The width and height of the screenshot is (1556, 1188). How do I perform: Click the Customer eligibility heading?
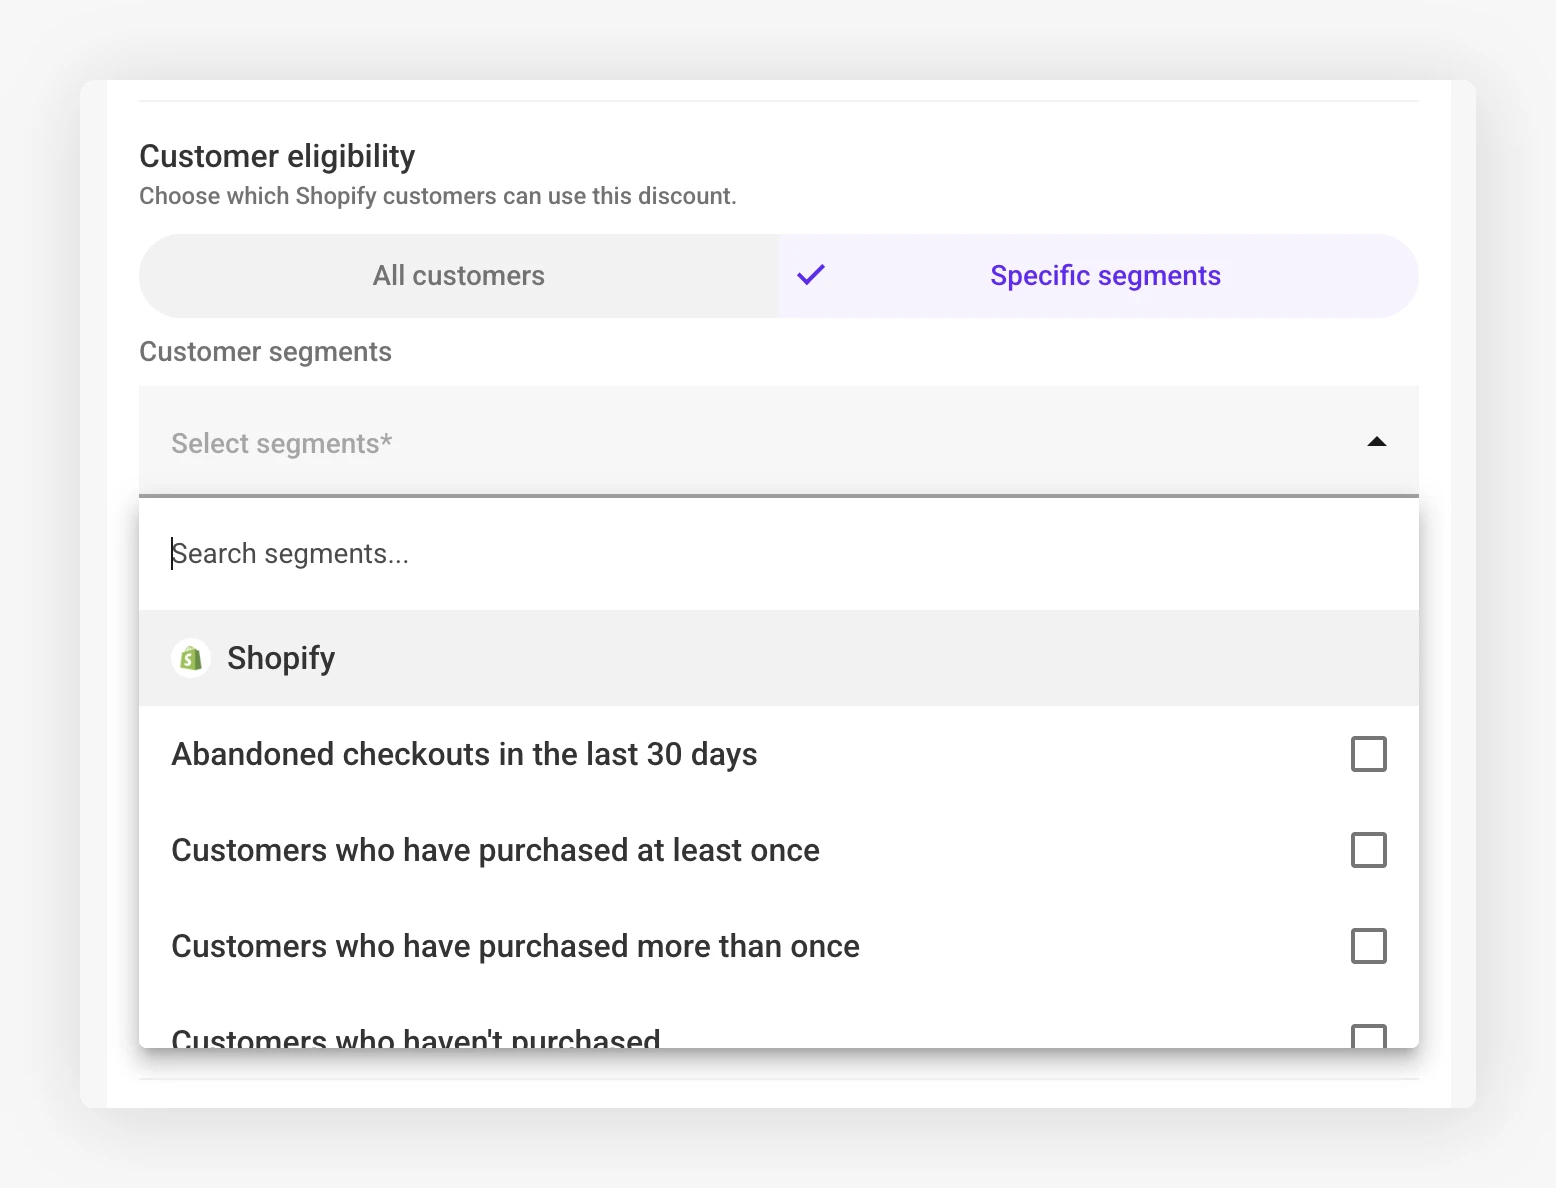click(x=277, y=157)
